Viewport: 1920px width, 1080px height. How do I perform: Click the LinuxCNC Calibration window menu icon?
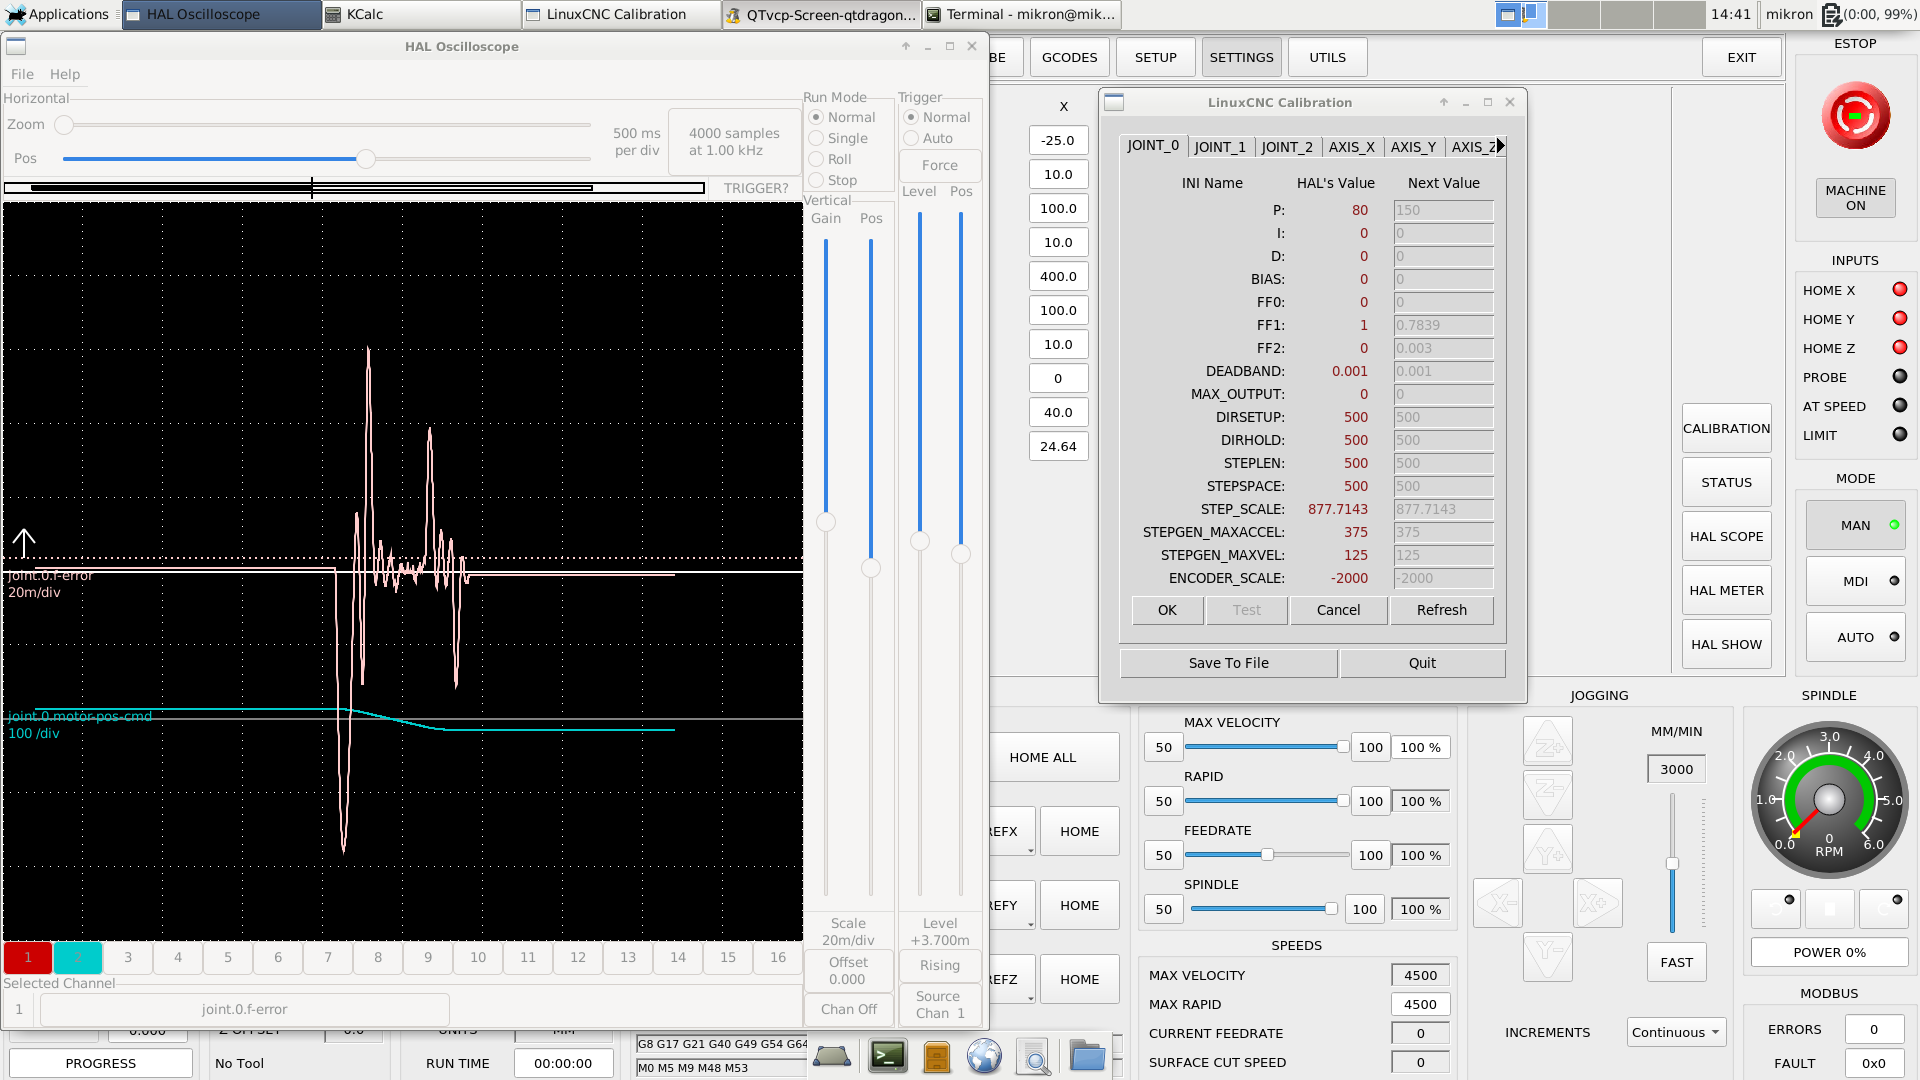click(1114, 102)
